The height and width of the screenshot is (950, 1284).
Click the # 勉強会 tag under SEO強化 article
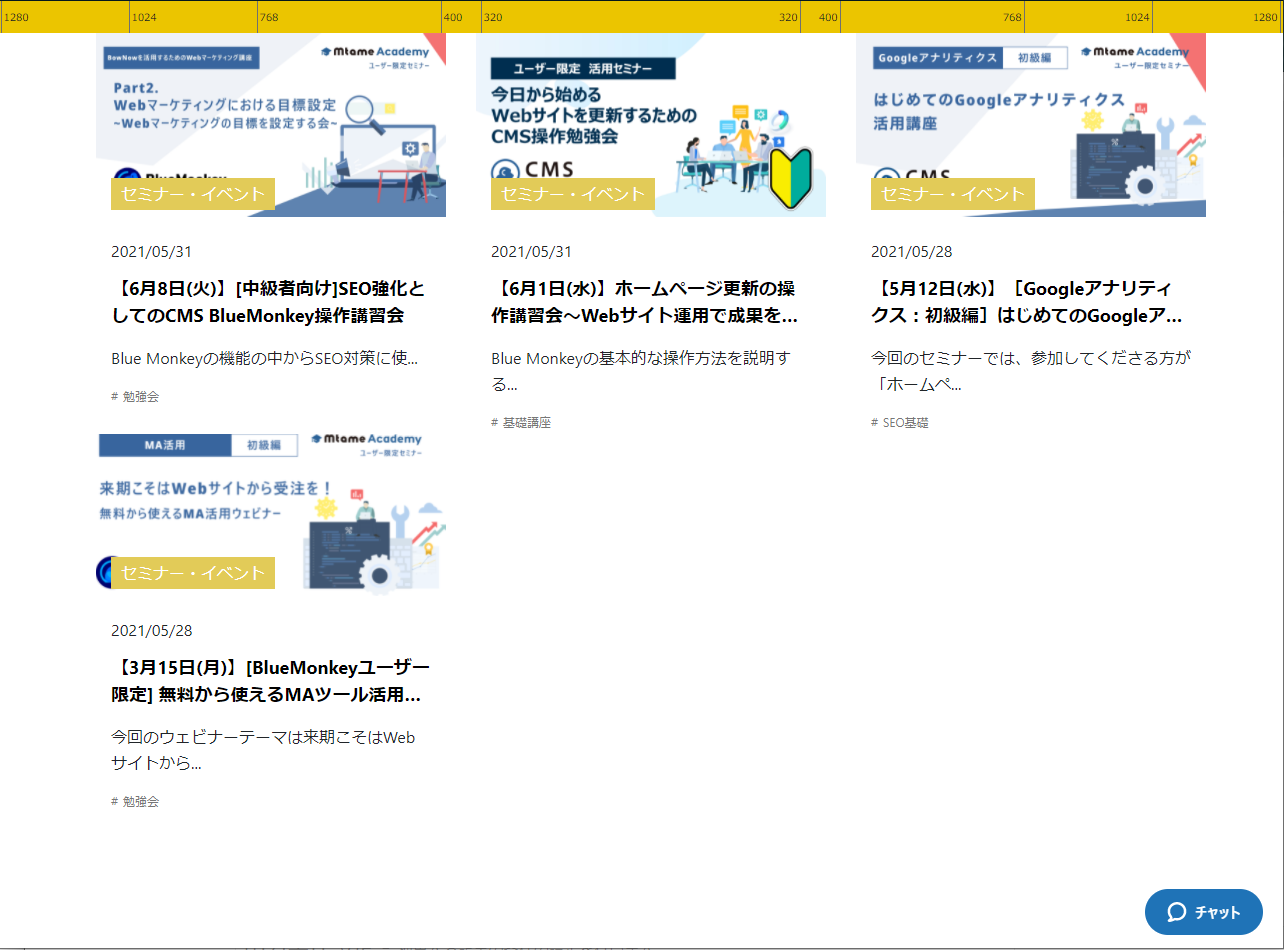point(135,397)
